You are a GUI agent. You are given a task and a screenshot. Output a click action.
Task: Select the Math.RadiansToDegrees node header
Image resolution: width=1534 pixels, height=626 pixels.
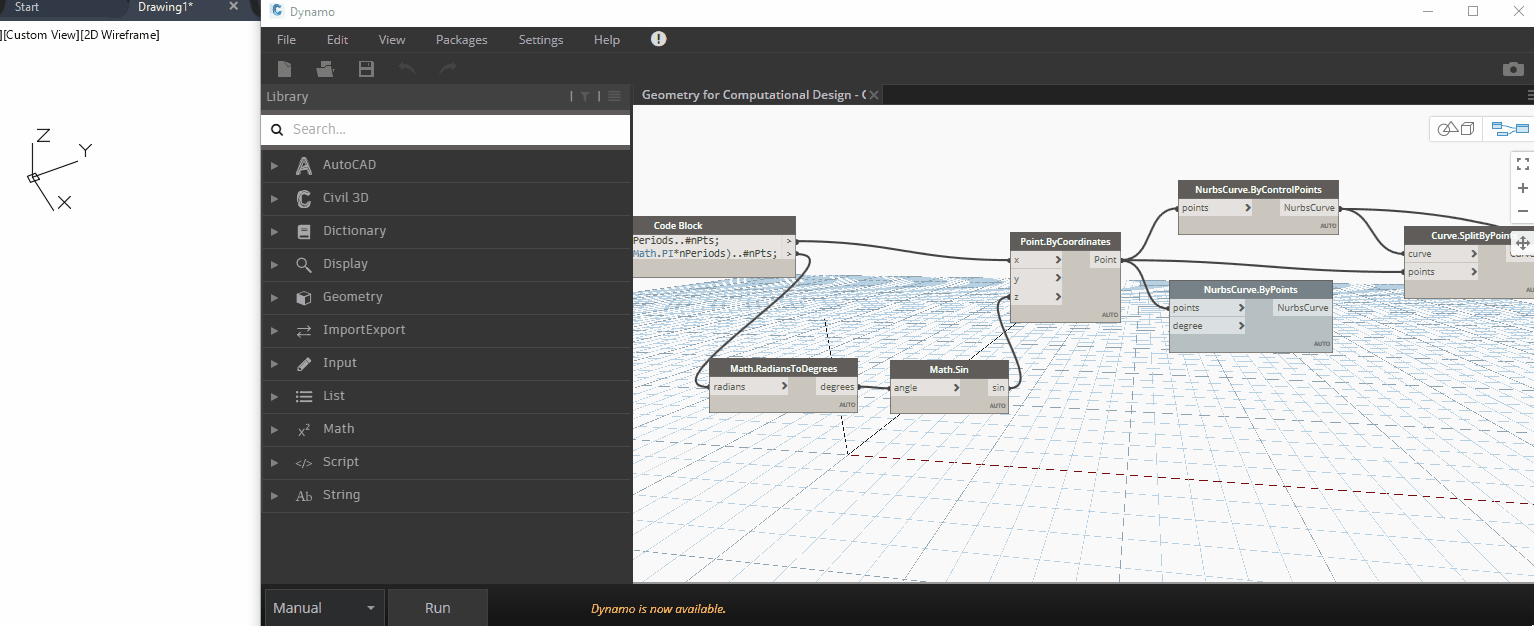pyautogui.click(x=784, y=368)
